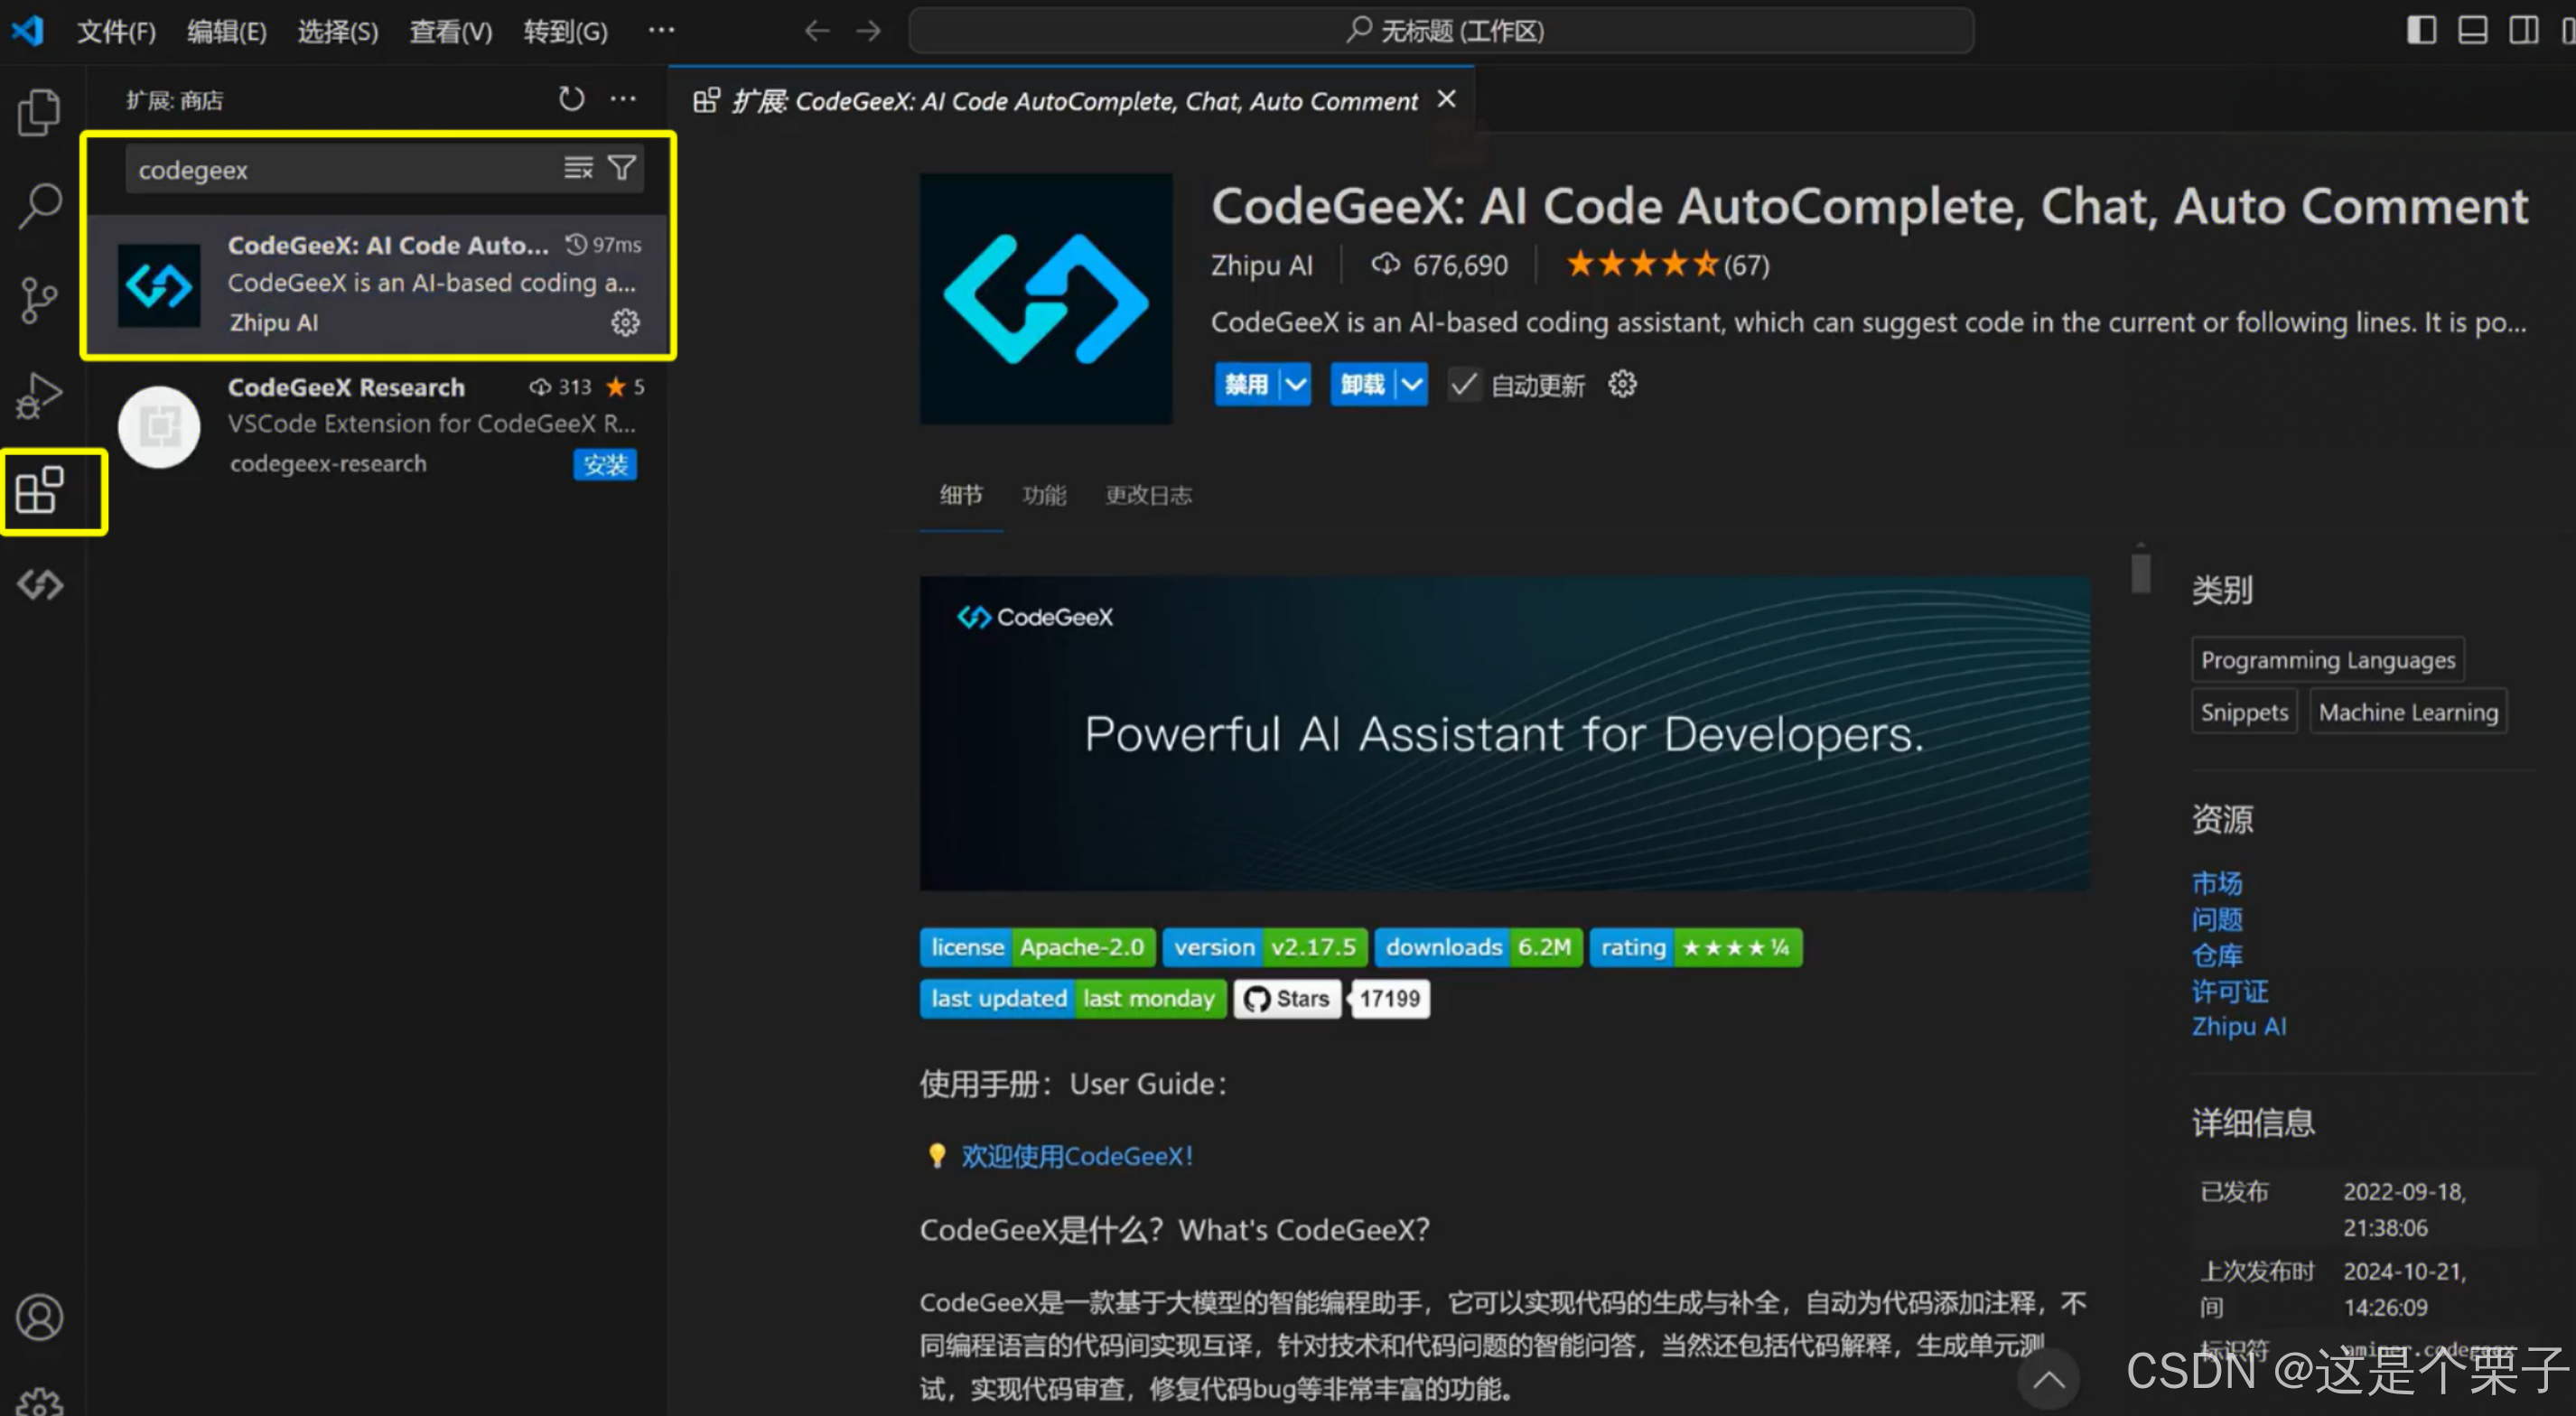Expand the uninstall button dropdown arrow
The height and width of the screenshot is (1416, 2576).
click(1412, 385)
